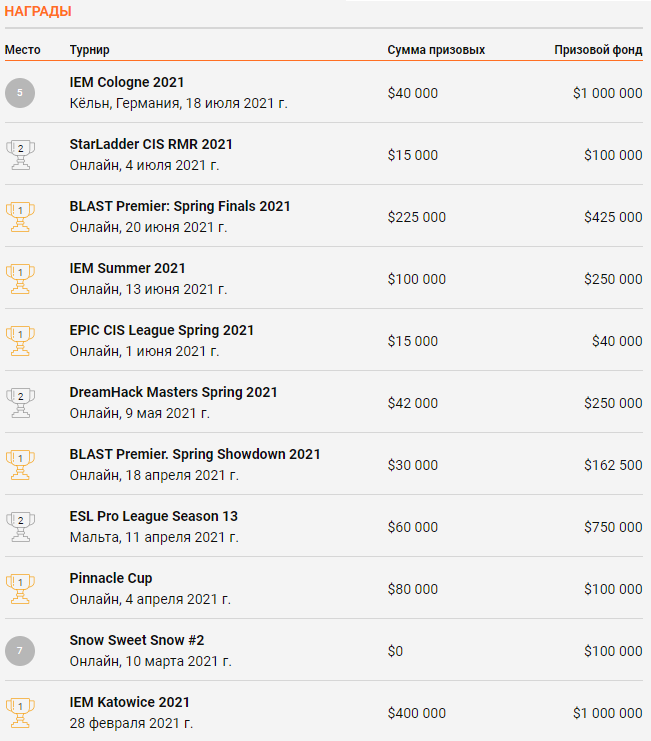651x741 pixels.
Task: Click the 7th place badge for Snow Sweet Snow #2
Action: pyautogui.click(x=20, y=651)
